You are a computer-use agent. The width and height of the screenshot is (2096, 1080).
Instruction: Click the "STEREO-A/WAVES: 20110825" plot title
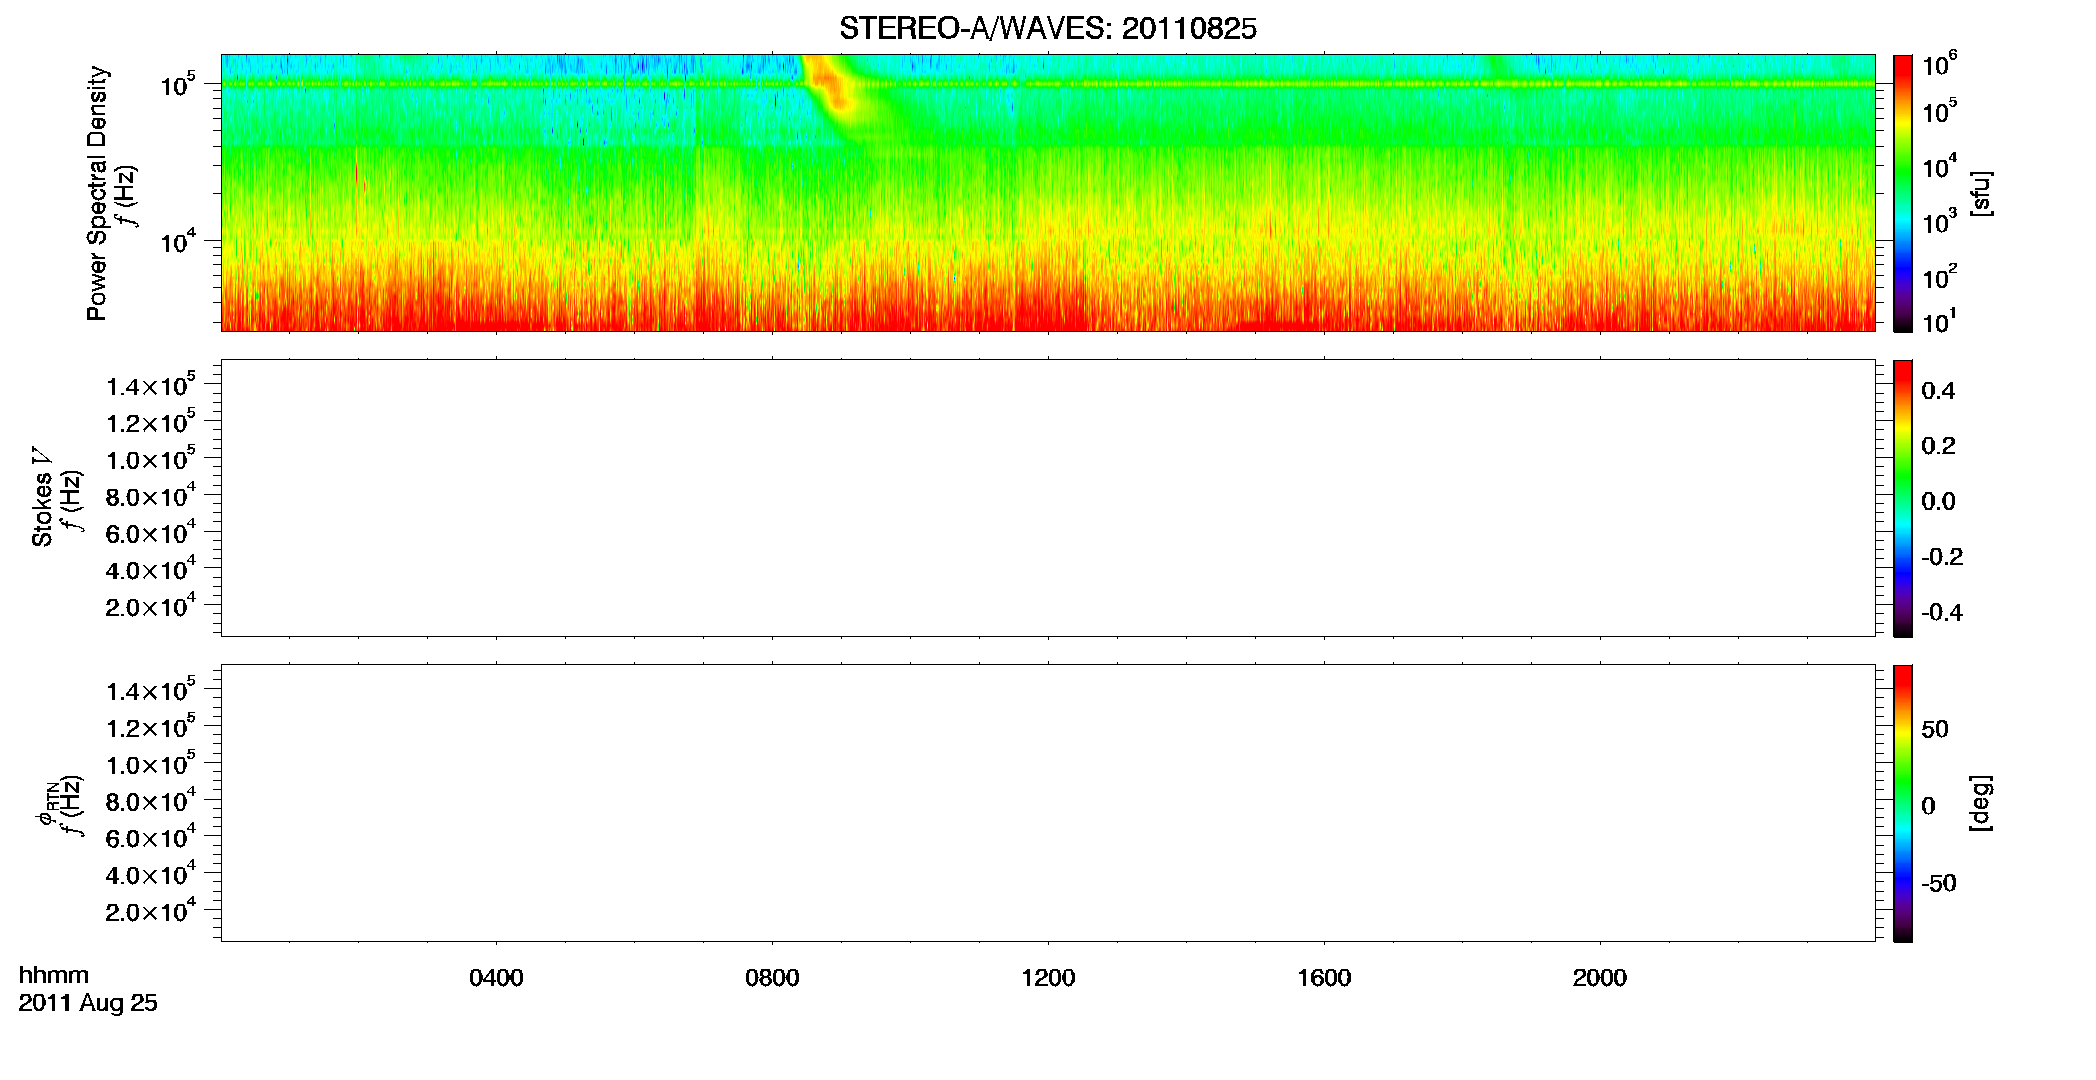pos(1048,29)
